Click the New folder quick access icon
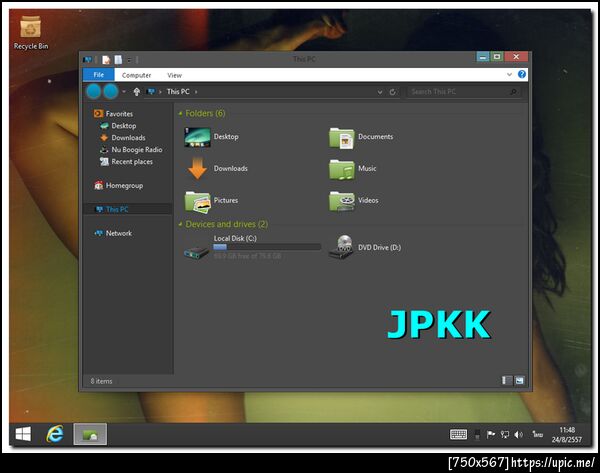 pyautogui.click(x=118, y=60)
